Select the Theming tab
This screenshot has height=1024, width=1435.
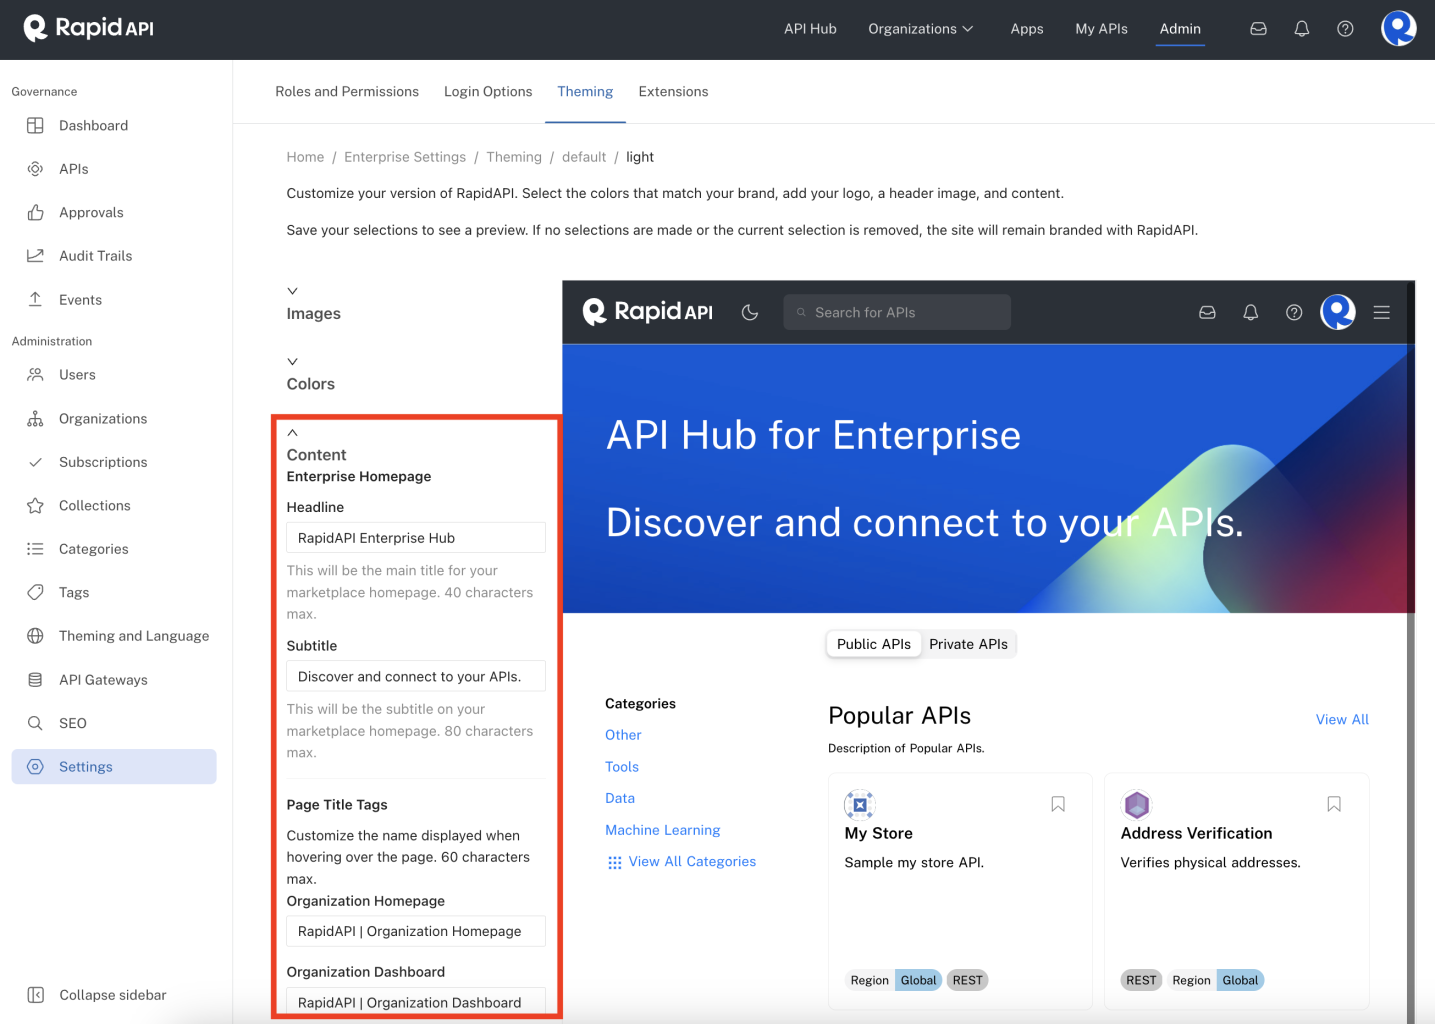coord(585,92)
